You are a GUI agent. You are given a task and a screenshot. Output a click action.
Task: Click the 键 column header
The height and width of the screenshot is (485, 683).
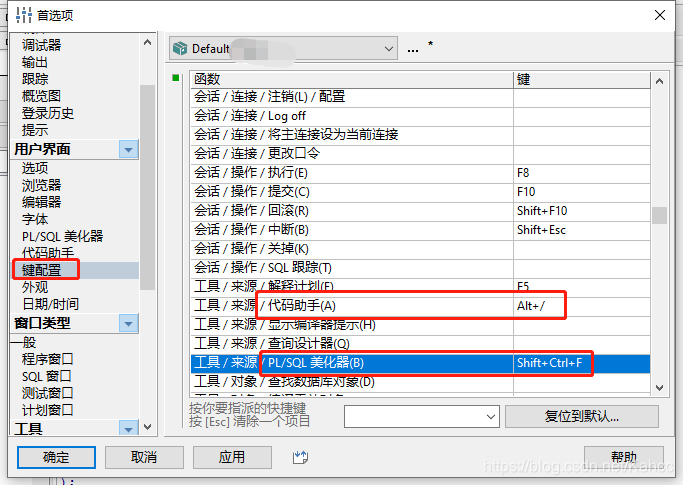(582, 79)
